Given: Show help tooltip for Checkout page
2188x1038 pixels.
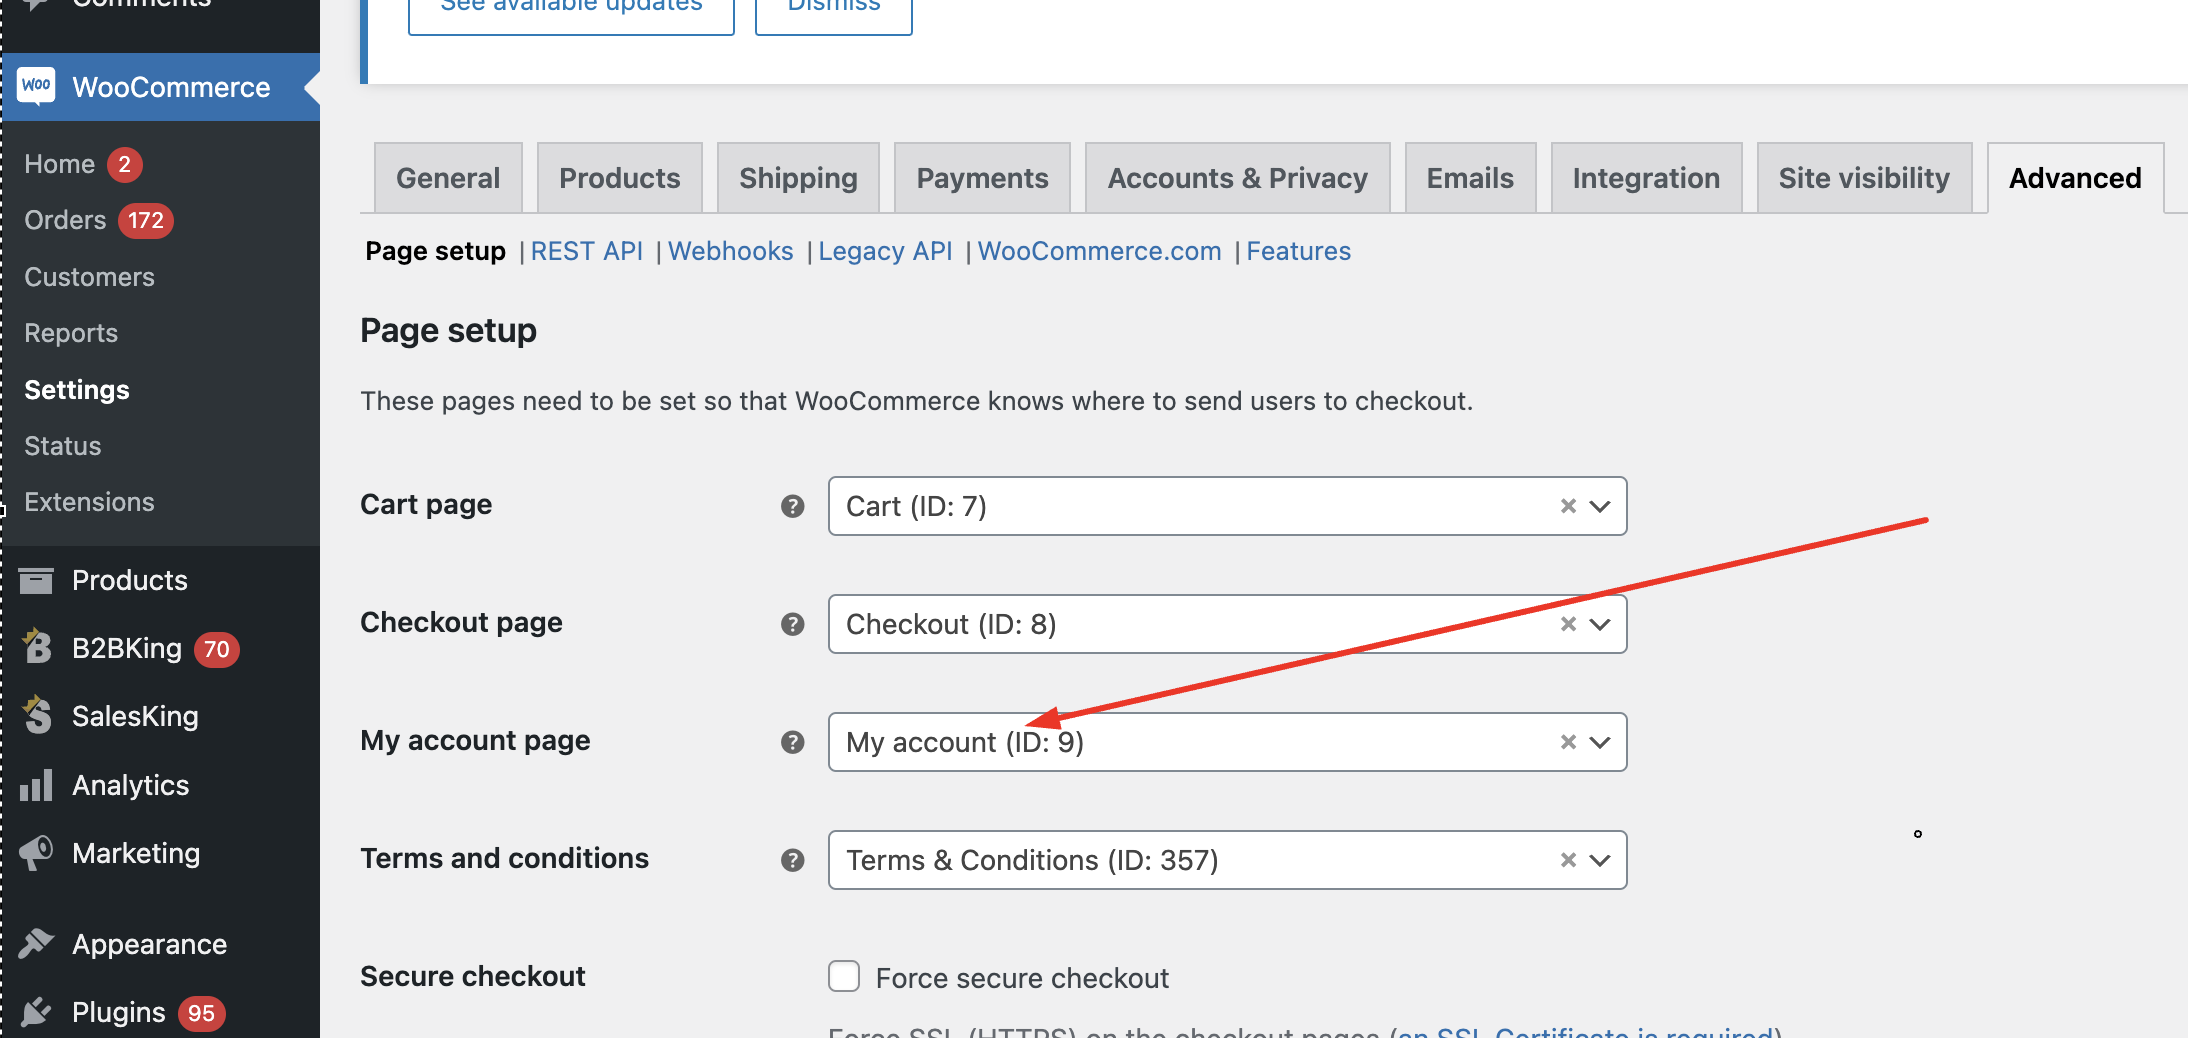Looking at the screenshot, I should (793, 624).
